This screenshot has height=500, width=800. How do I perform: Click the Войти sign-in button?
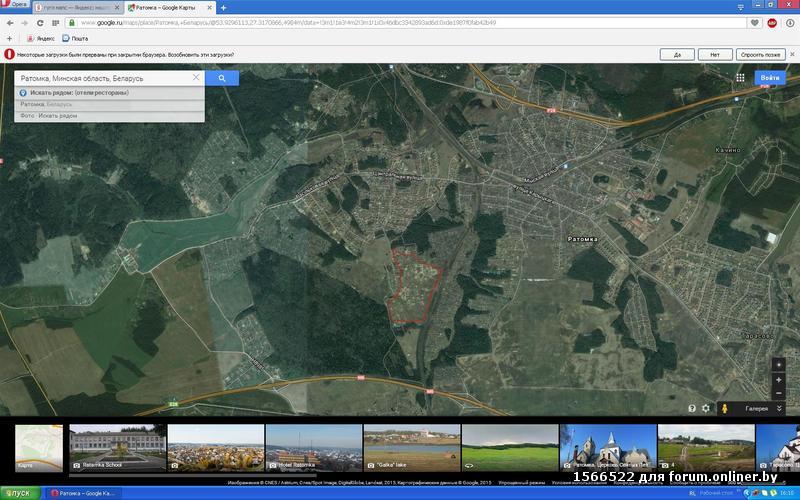coord(769,77)
